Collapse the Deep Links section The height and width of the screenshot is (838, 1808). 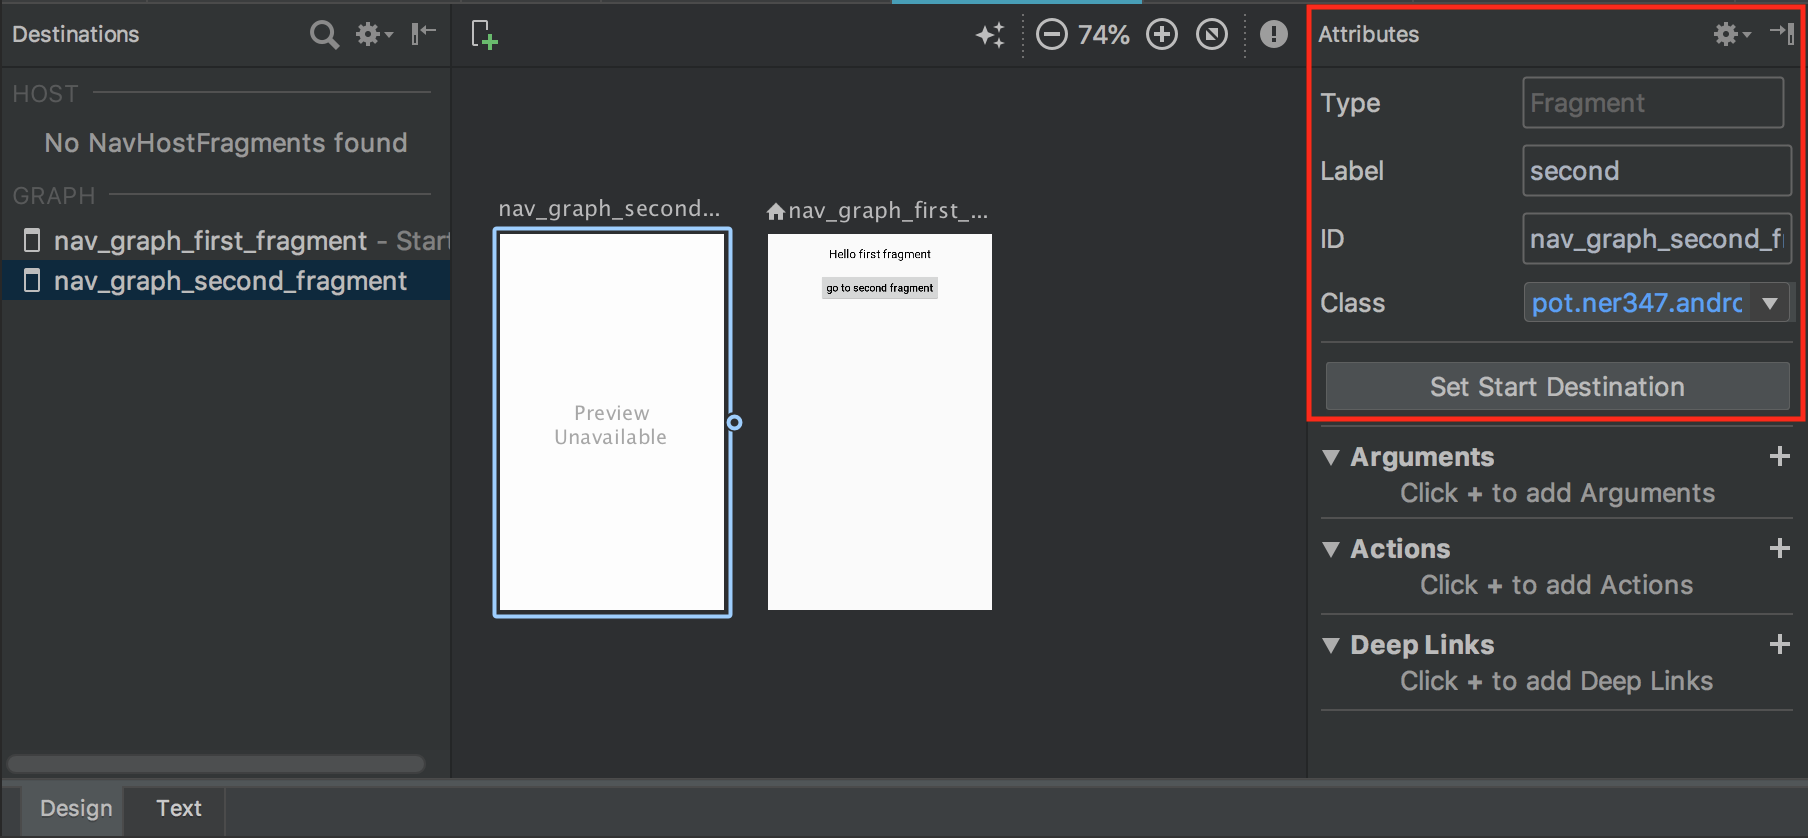point(1330,645)
